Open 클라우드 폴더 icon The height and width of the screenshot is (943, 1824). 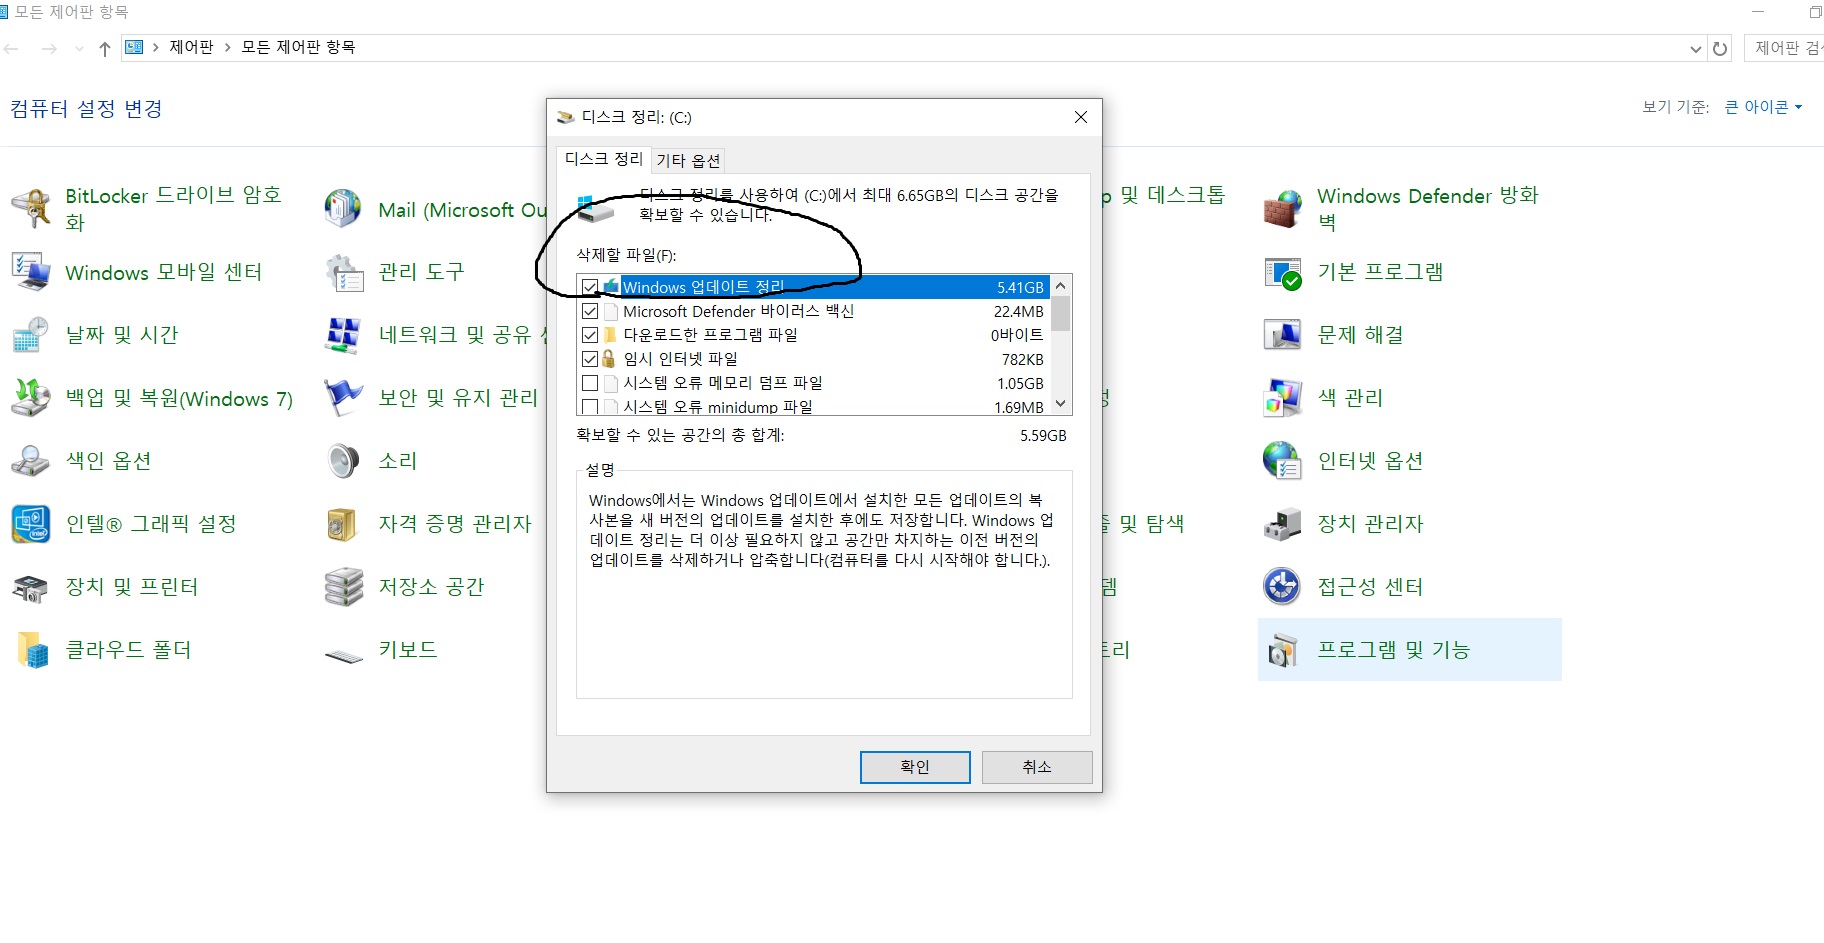tap(31, 650)
